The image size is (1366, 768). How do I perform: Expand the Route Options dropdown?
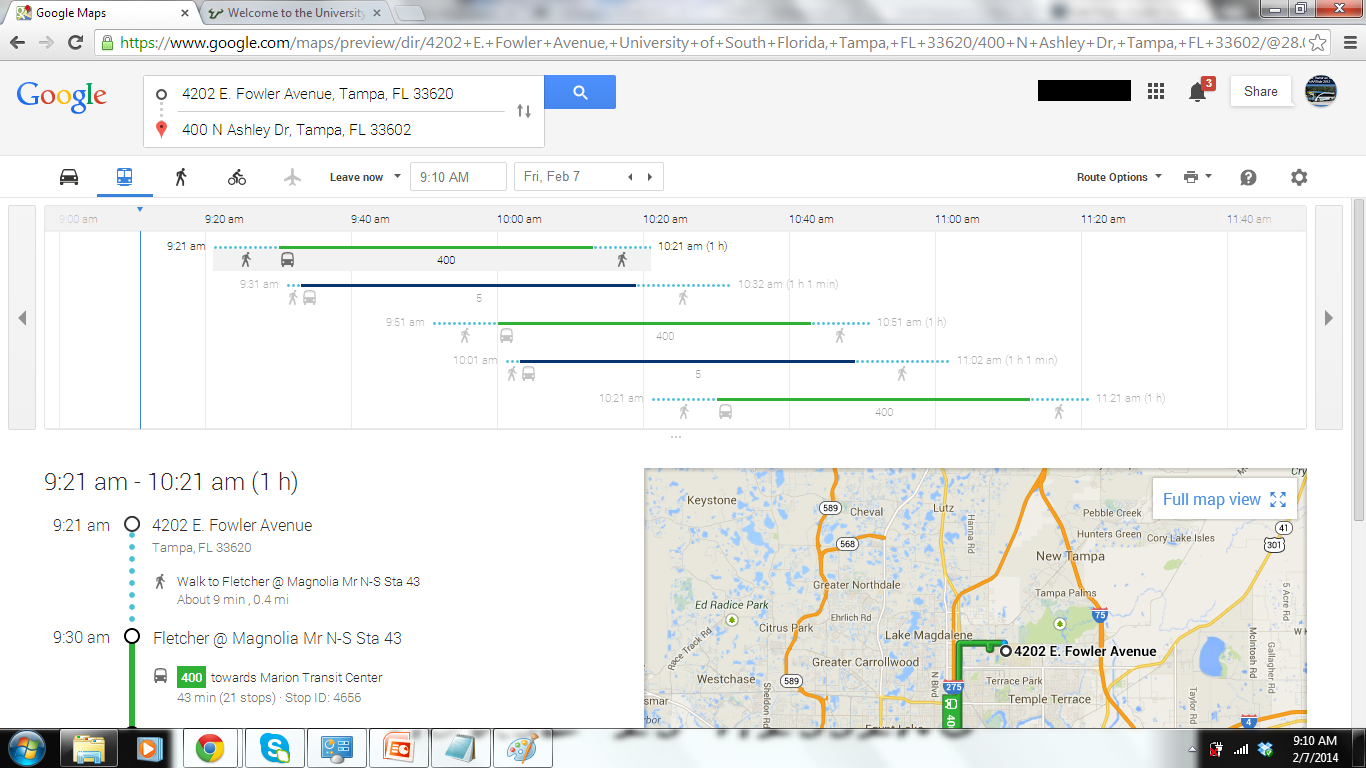point(1119,177)
